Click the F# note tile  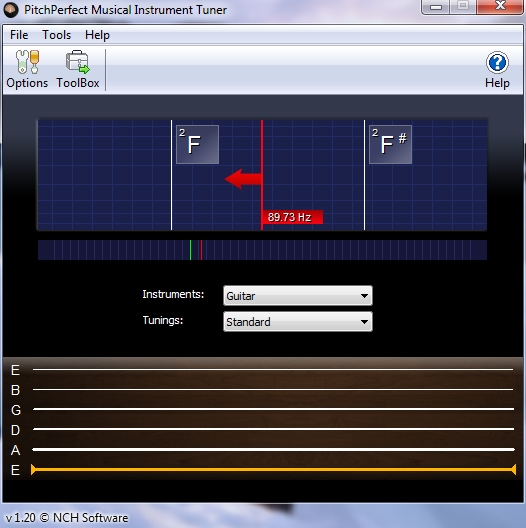tap(390, 144)
